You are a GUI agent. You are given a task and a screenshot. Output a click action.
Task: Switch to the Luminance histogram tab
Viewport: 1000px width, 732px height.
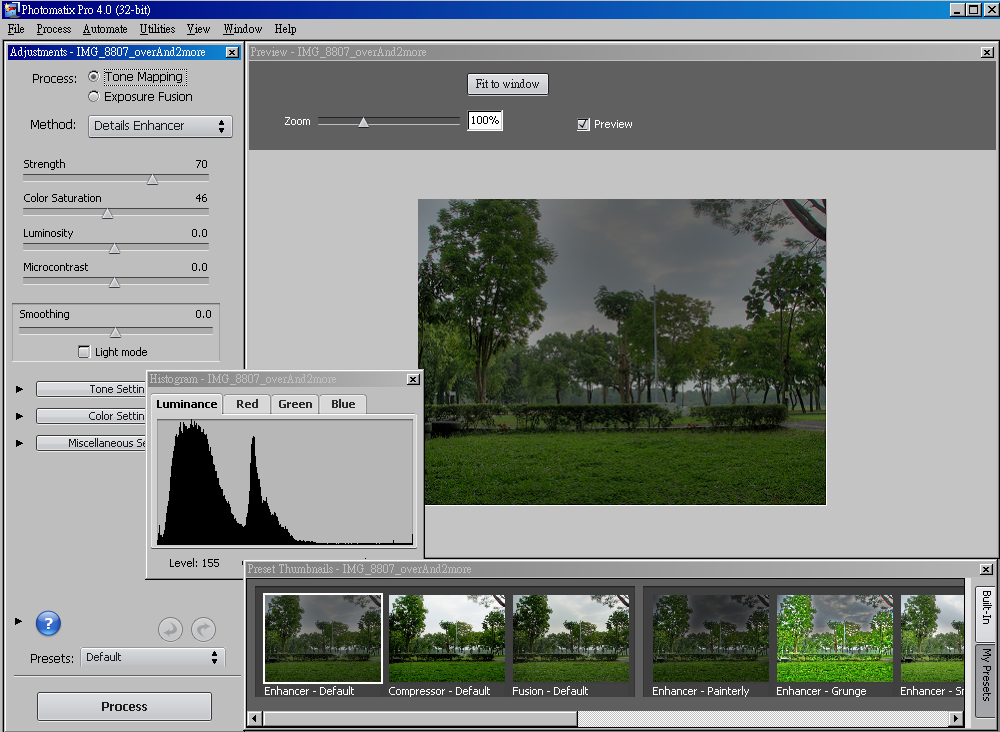click(186, 404)
